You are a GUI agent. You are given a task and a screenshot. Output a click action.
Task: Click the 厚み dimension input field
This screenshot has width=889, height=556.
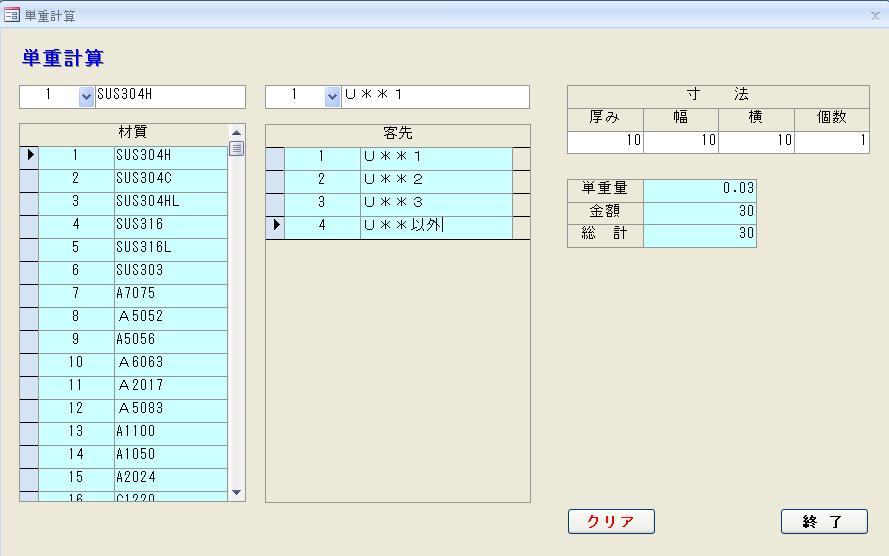(605, 141)
